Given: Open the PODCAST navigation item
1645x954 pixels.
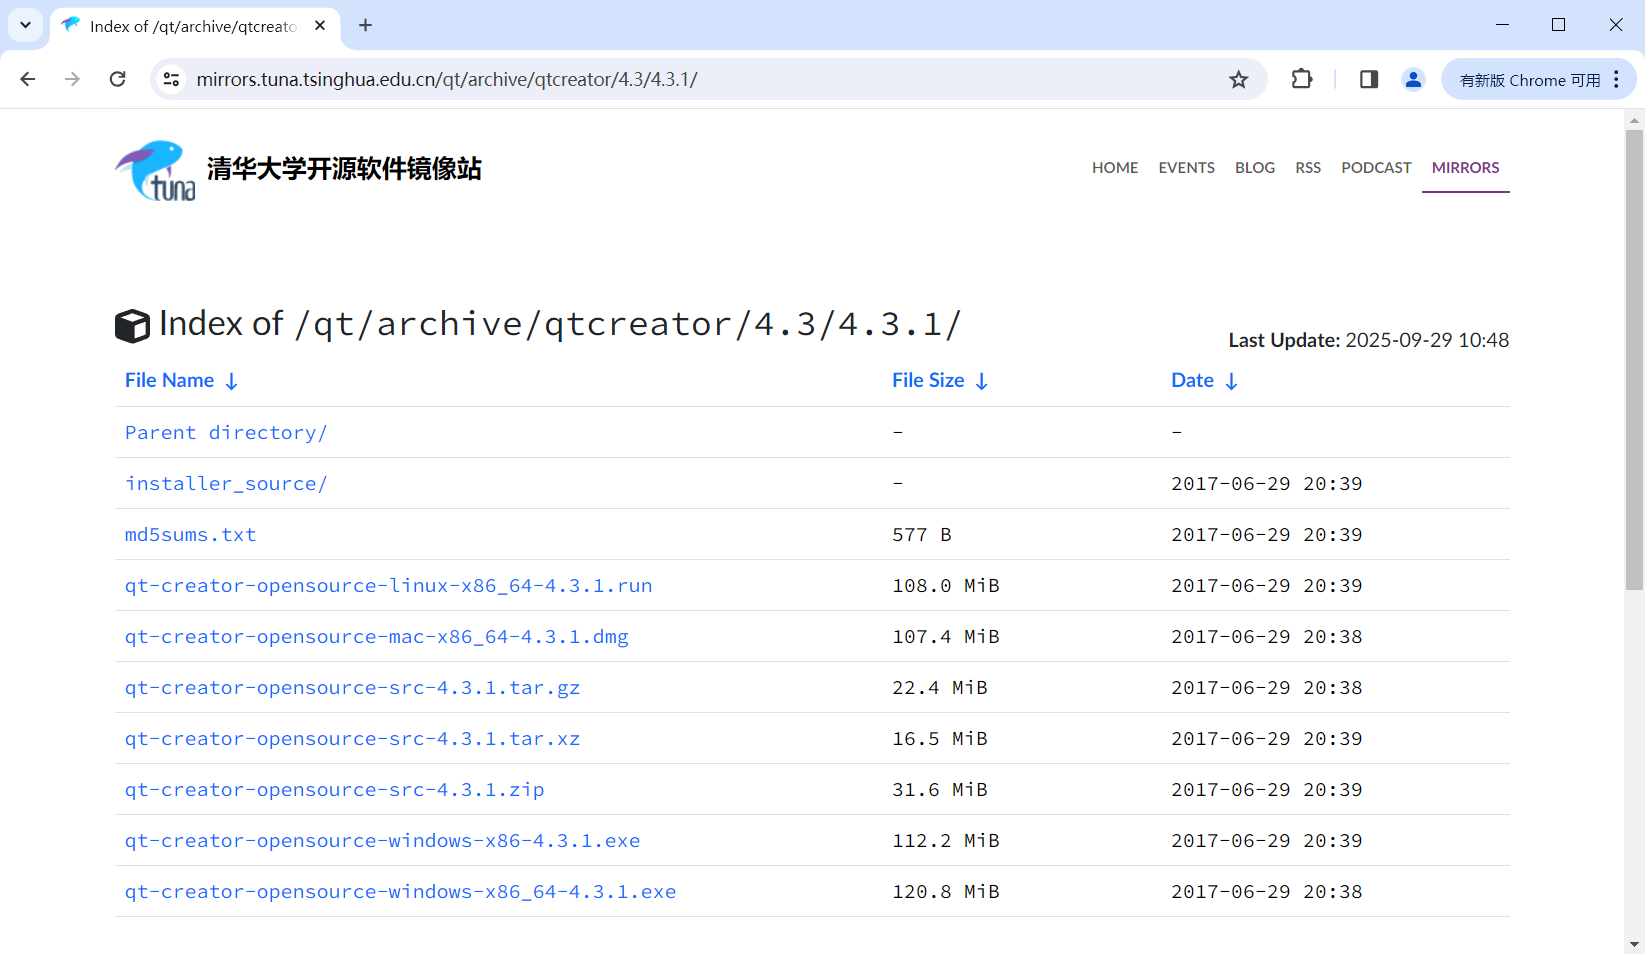Looking at the screenshot, I should 1376,168.
